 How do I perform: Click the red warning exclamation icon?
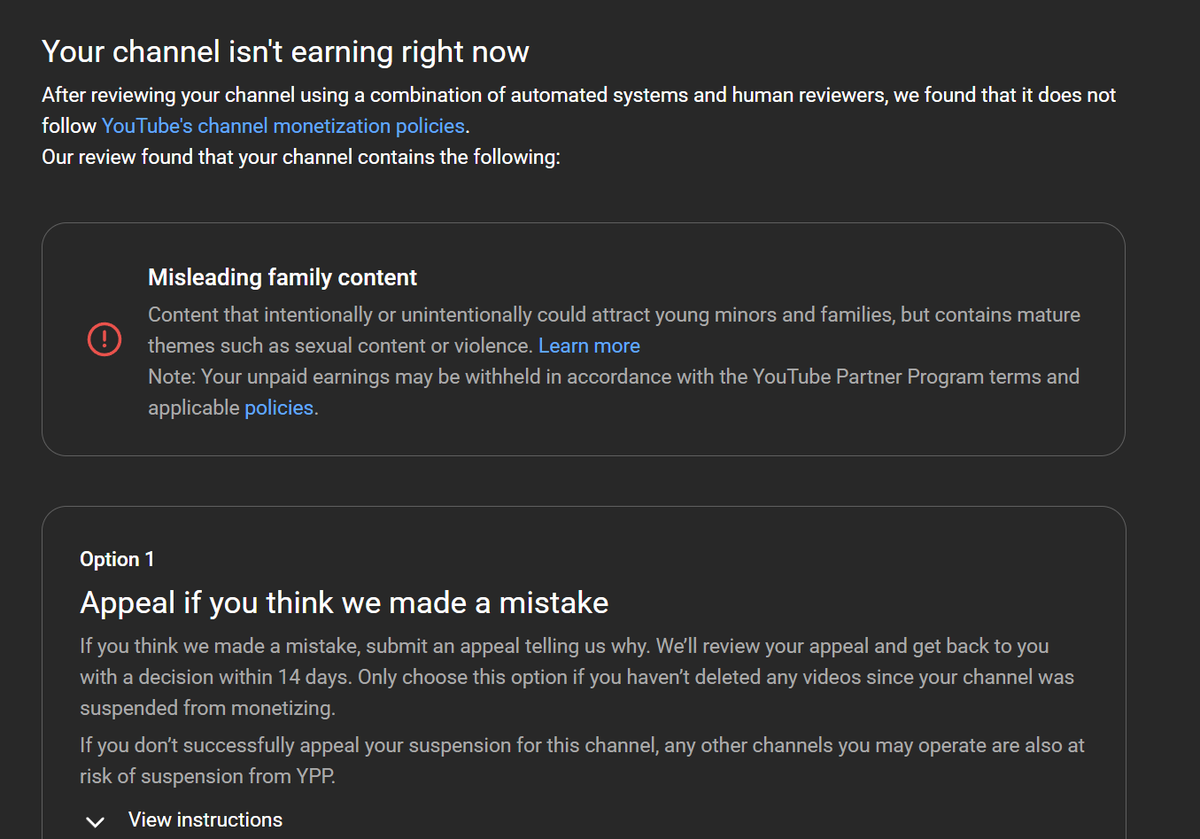point(104,340)
